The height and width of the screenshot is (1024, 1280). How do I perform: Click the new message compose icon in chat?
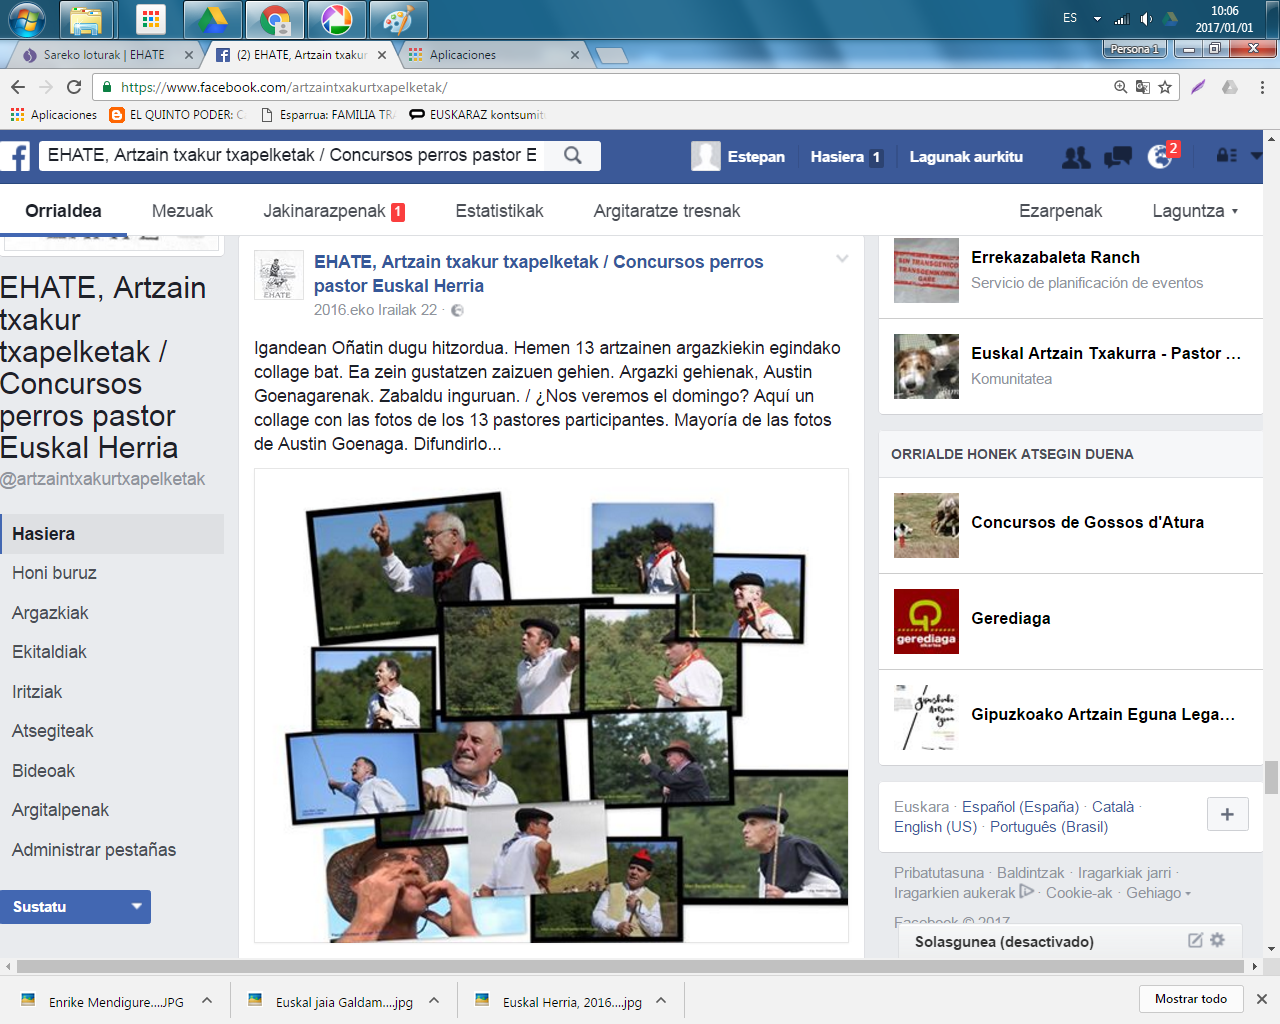[x=1195, y=940]
